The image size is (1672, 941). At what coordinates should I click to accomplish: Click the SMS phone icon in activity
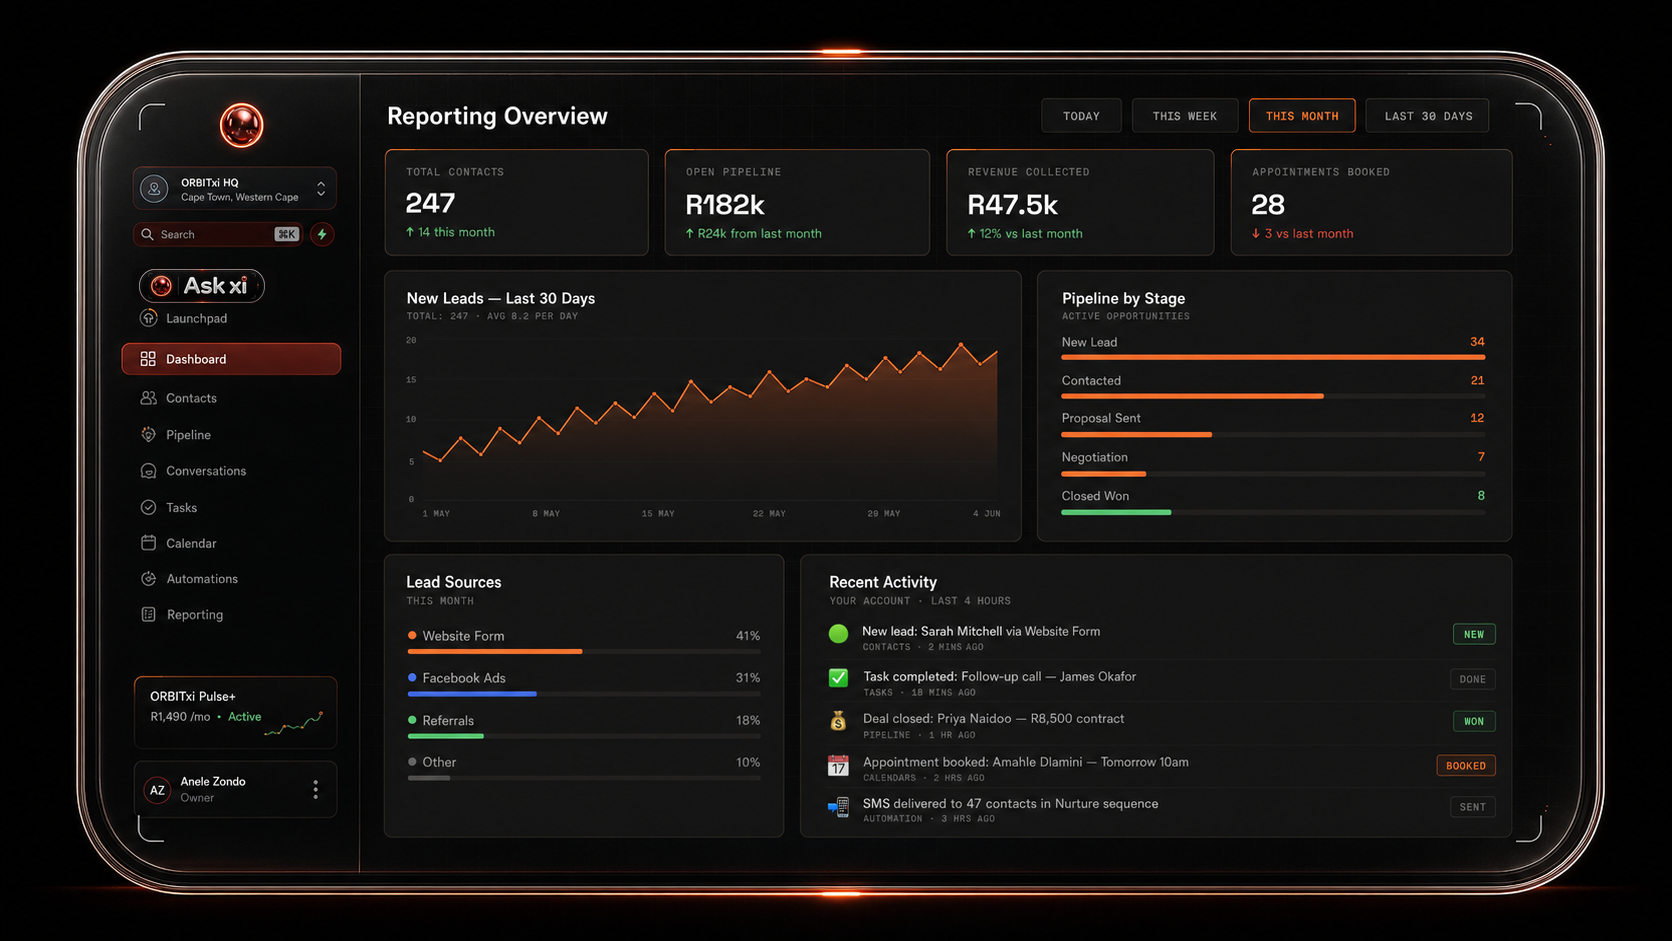[839, 807]
